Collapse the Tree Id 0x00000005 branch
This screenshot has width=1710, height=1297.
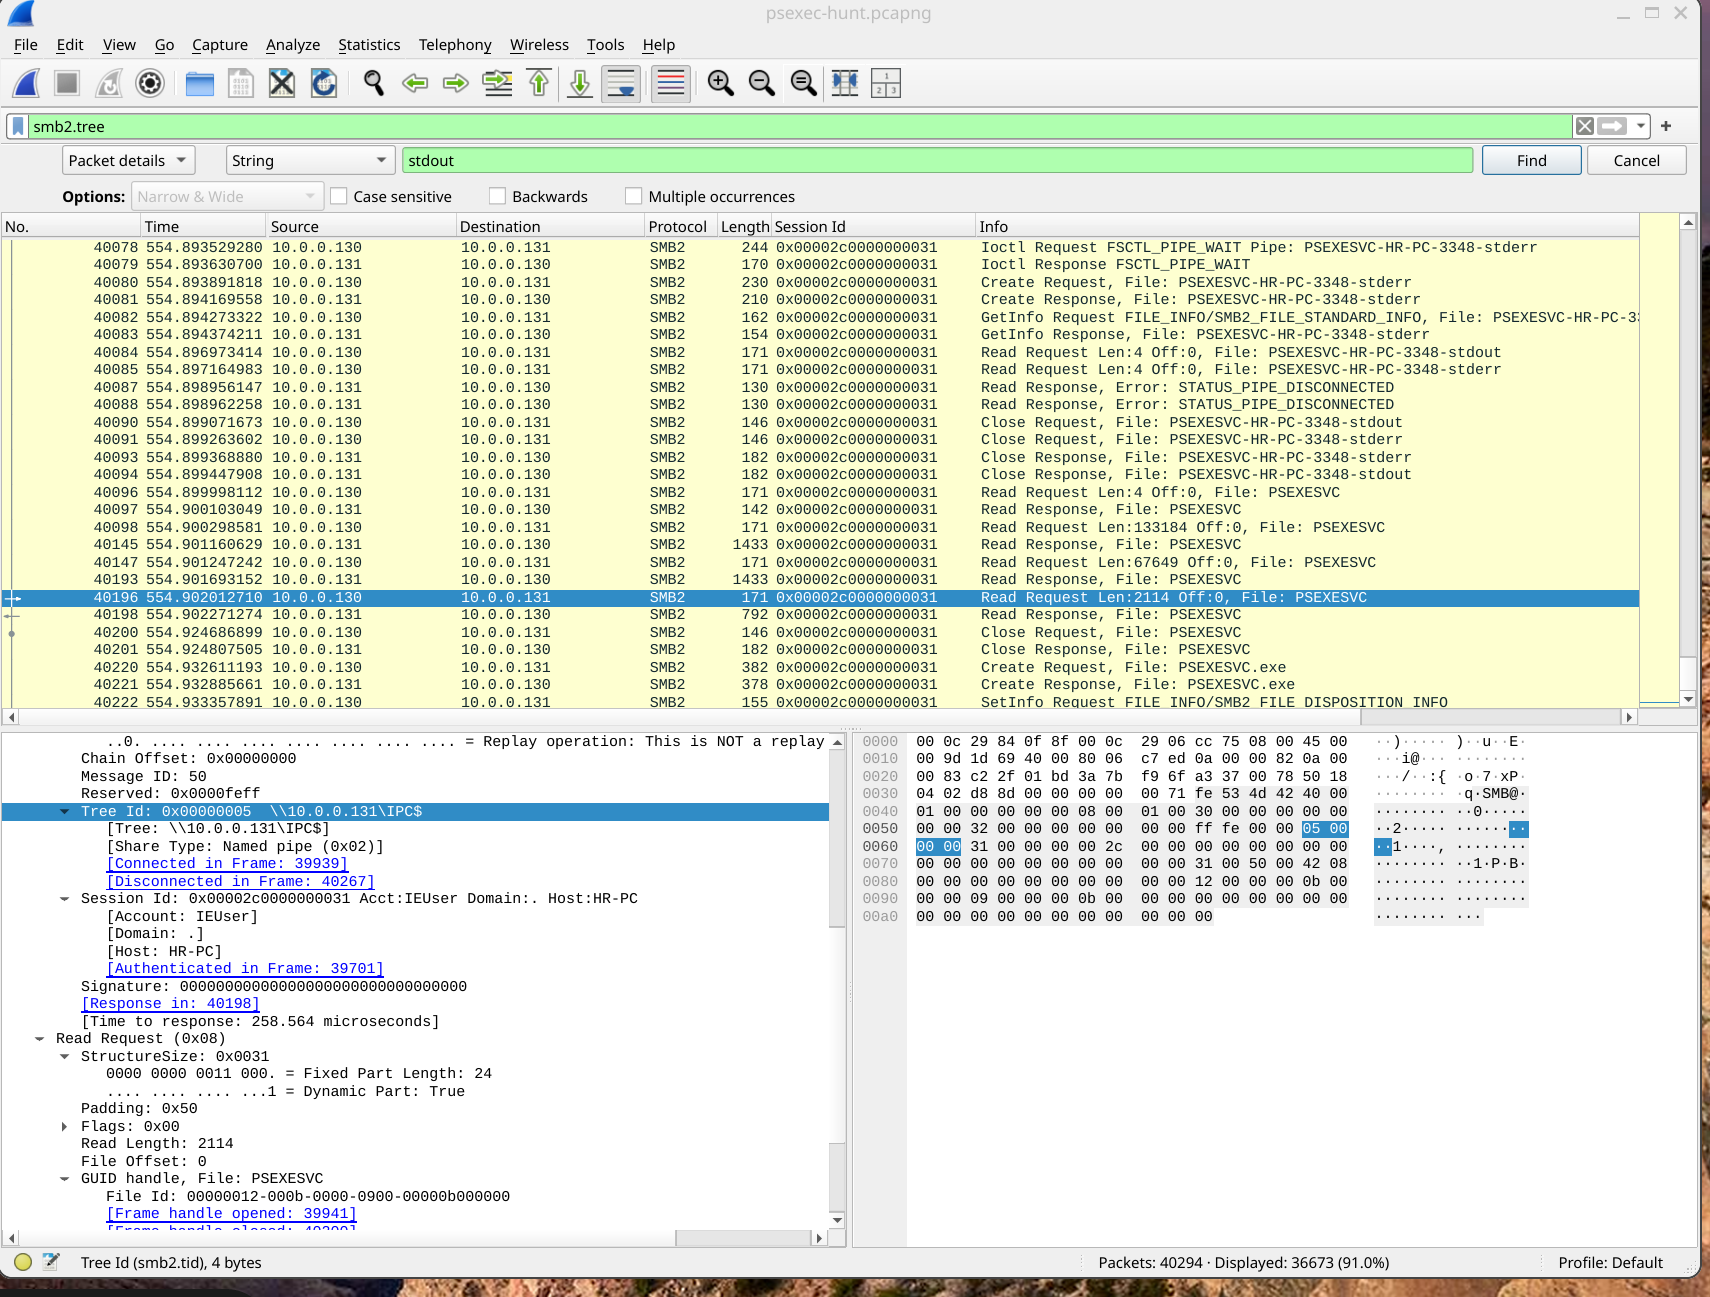pos(64,811)
